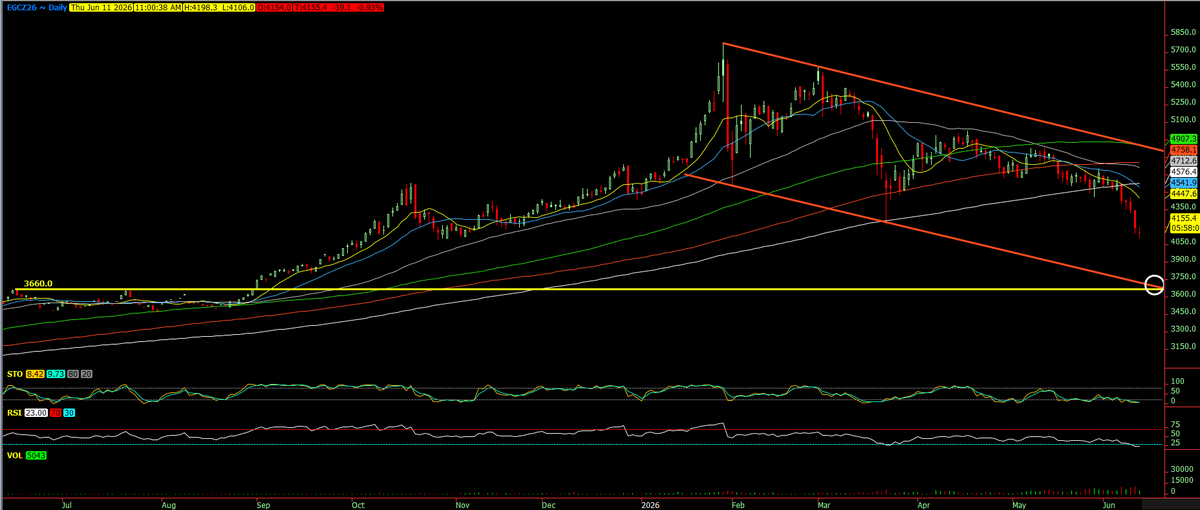The width and height of the screenshot is (1200, 510).
Task: Click the Feb month label on time axis
Action: [x=738, y=505]
